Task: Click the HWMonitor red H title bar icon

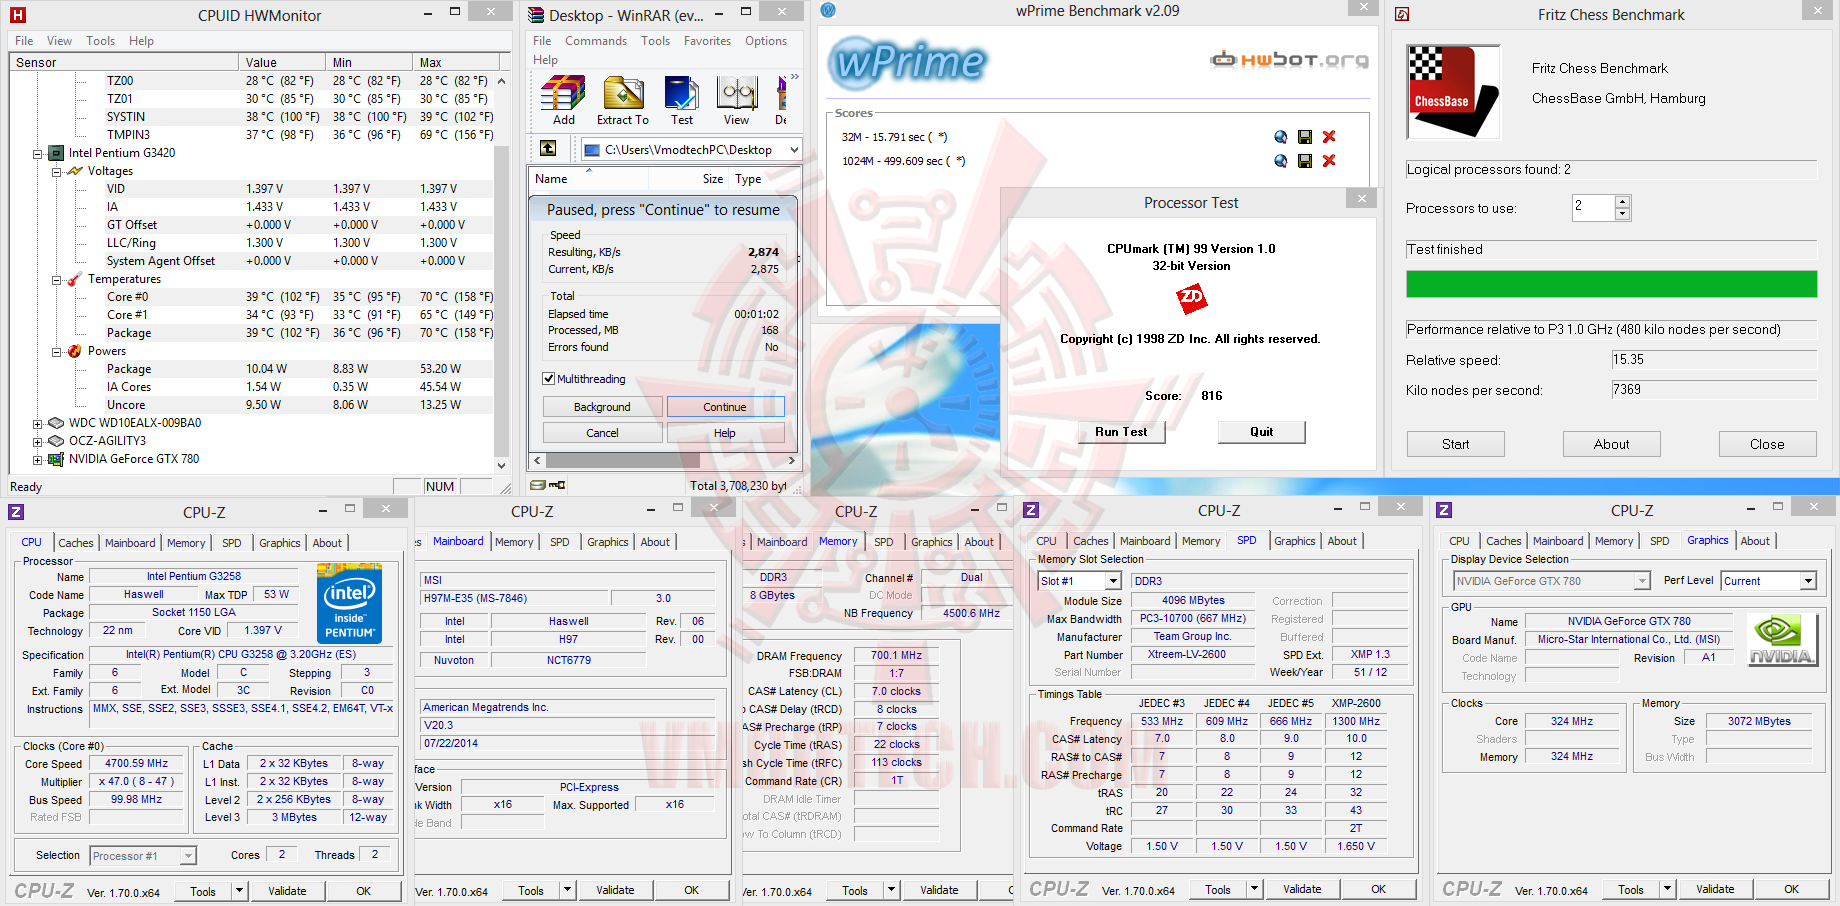Action: tap(17, 15)
